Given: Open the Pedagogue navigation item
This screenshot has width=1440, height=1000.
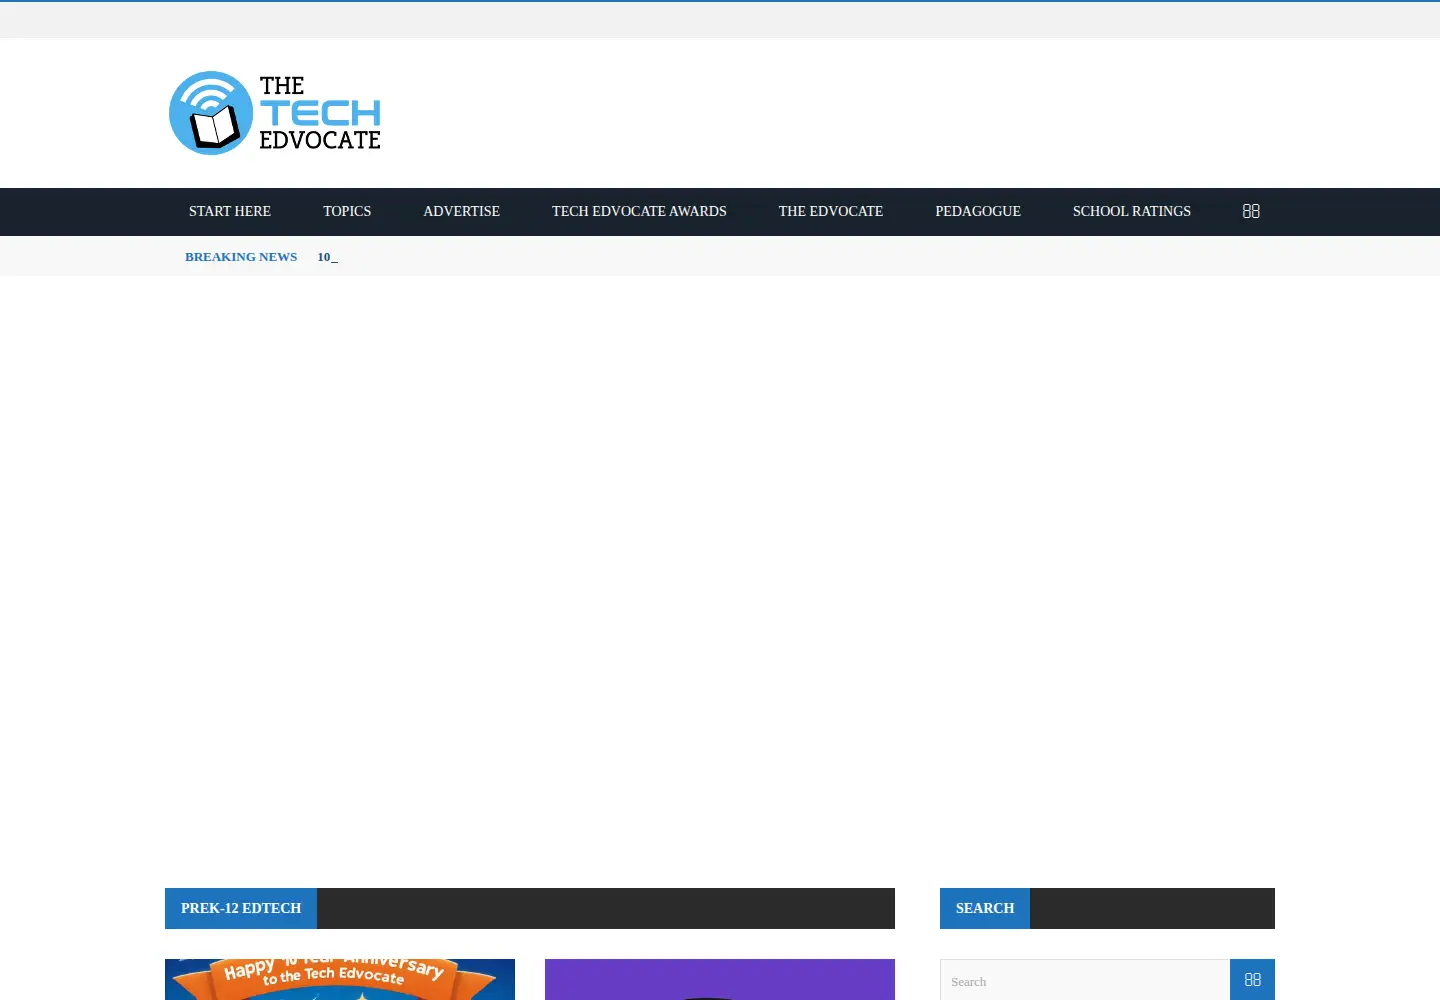Looking at the screenshot, I should point(978,211).
